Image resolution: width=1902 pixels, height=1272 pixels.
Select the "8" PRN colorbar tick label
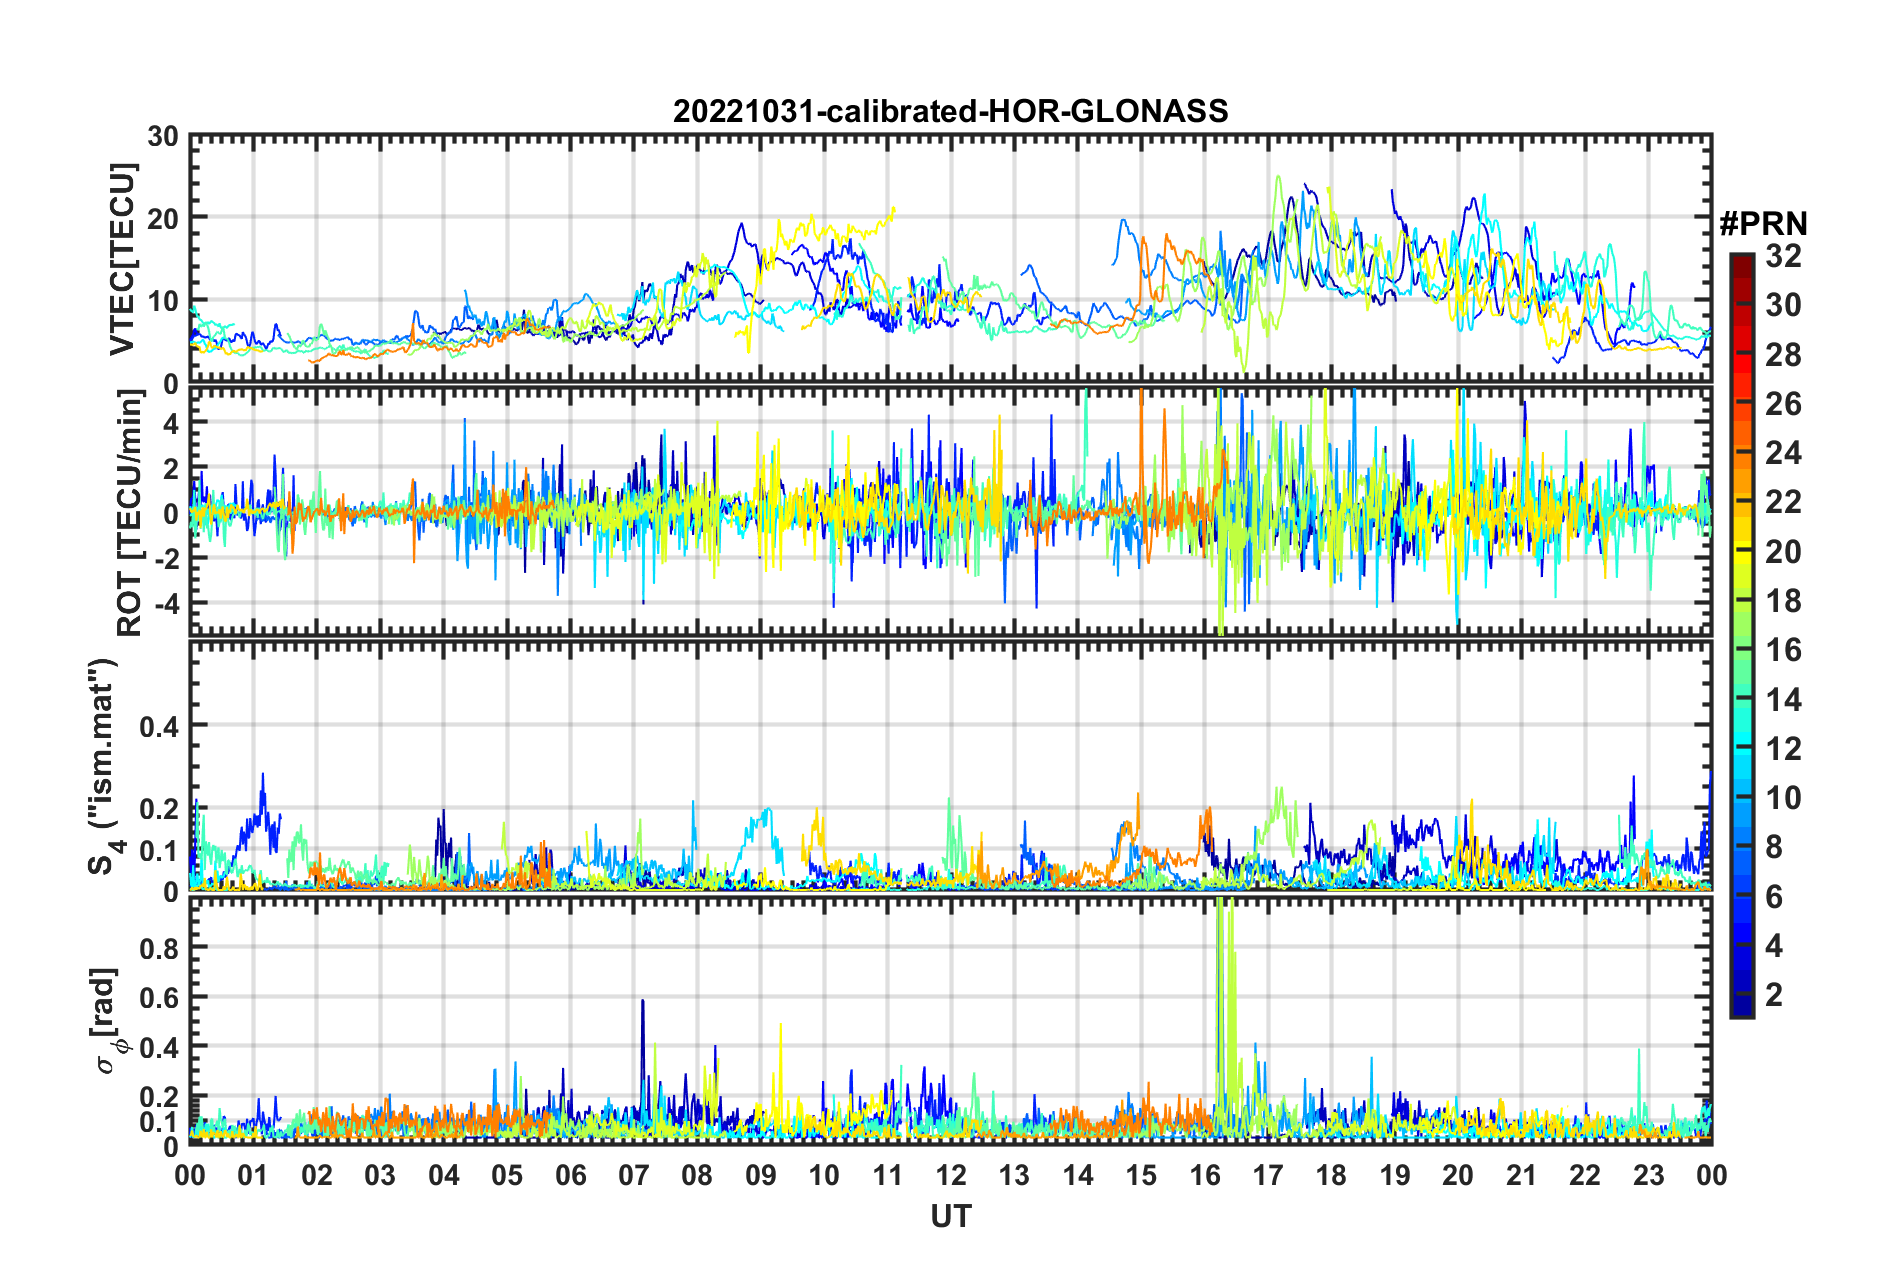(1774, 847)
